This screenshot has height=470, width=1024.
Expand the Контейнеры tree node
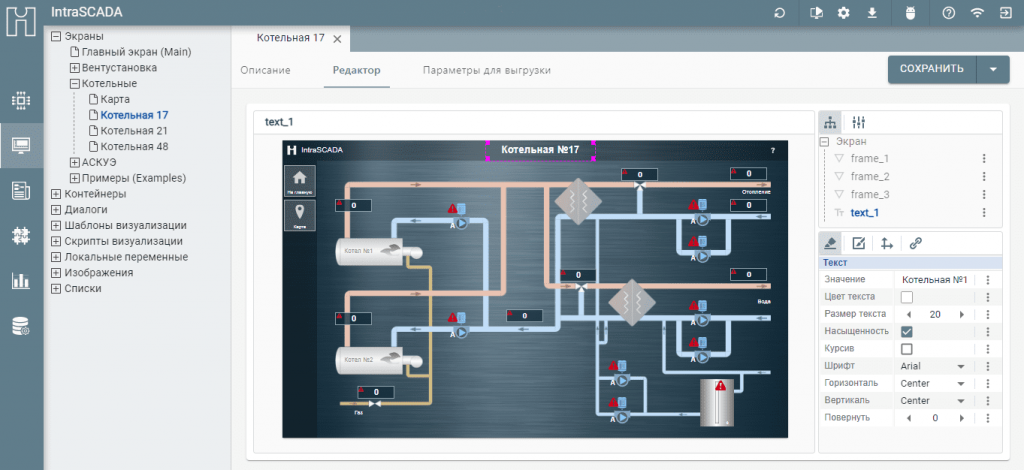[x=56, y=194]
